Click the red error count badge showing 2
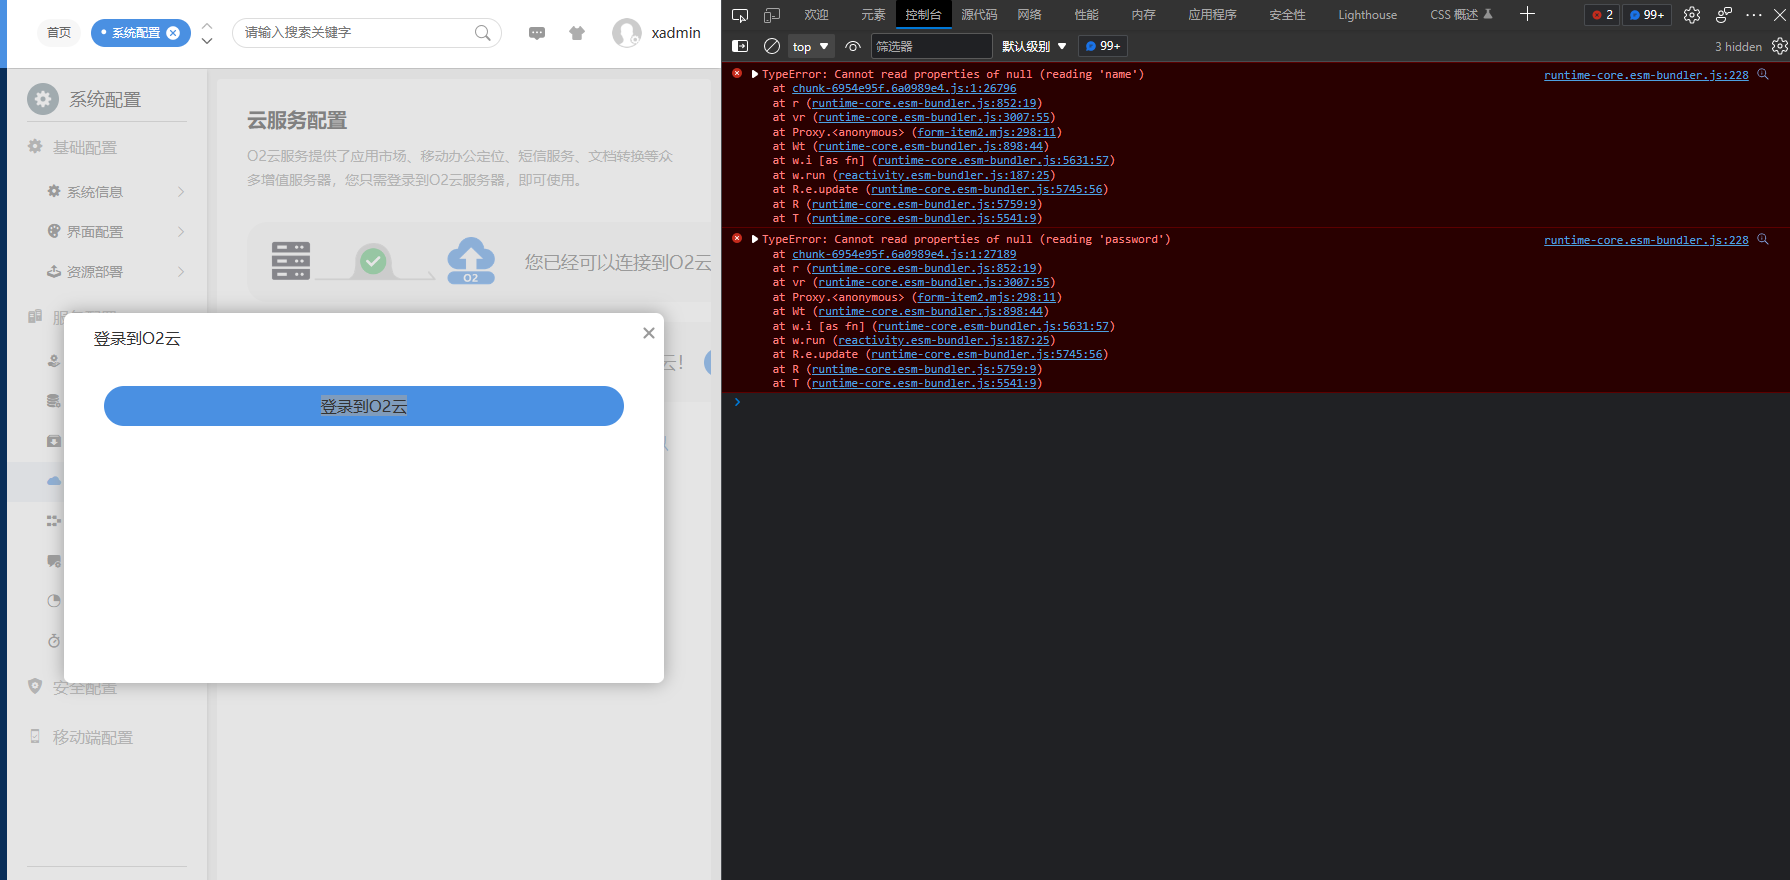1790x880 pixels. click(x=1602, y=15)
